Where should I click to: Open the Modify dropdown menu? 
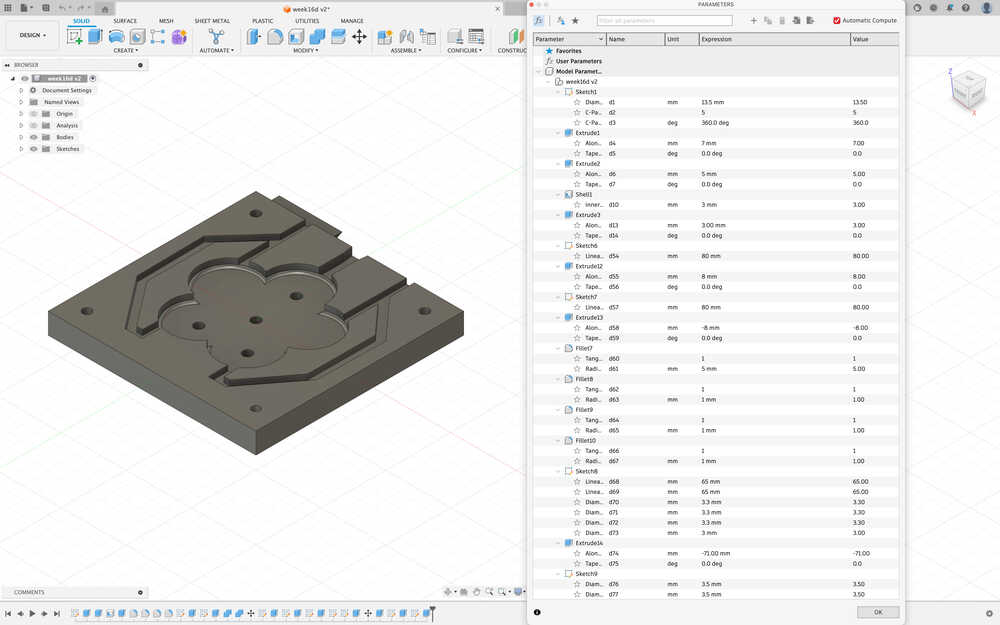pos(305,50)
